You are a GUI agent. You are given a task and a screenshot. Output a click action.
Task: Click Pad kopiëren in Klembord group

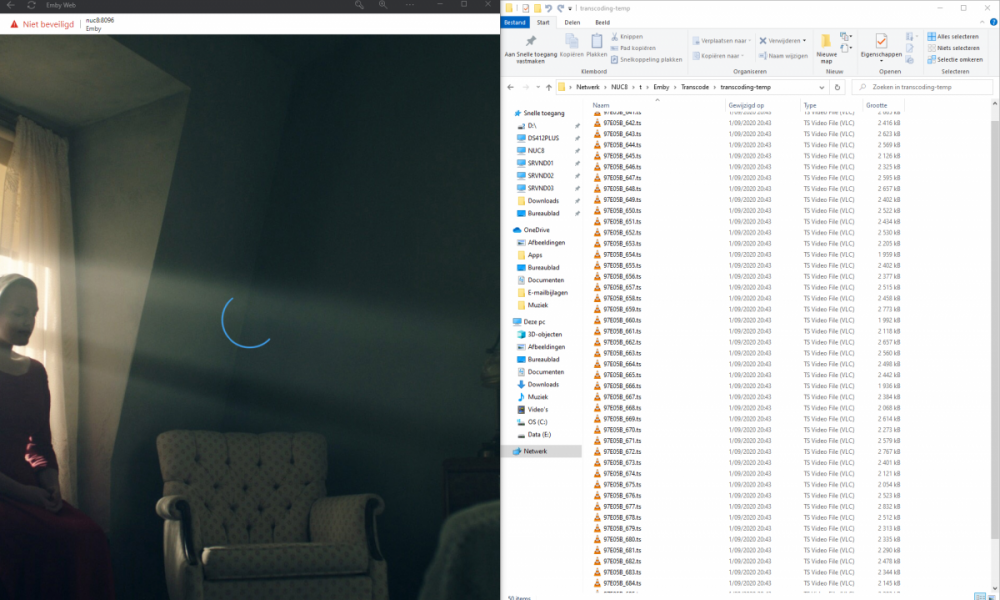point(633,48)
